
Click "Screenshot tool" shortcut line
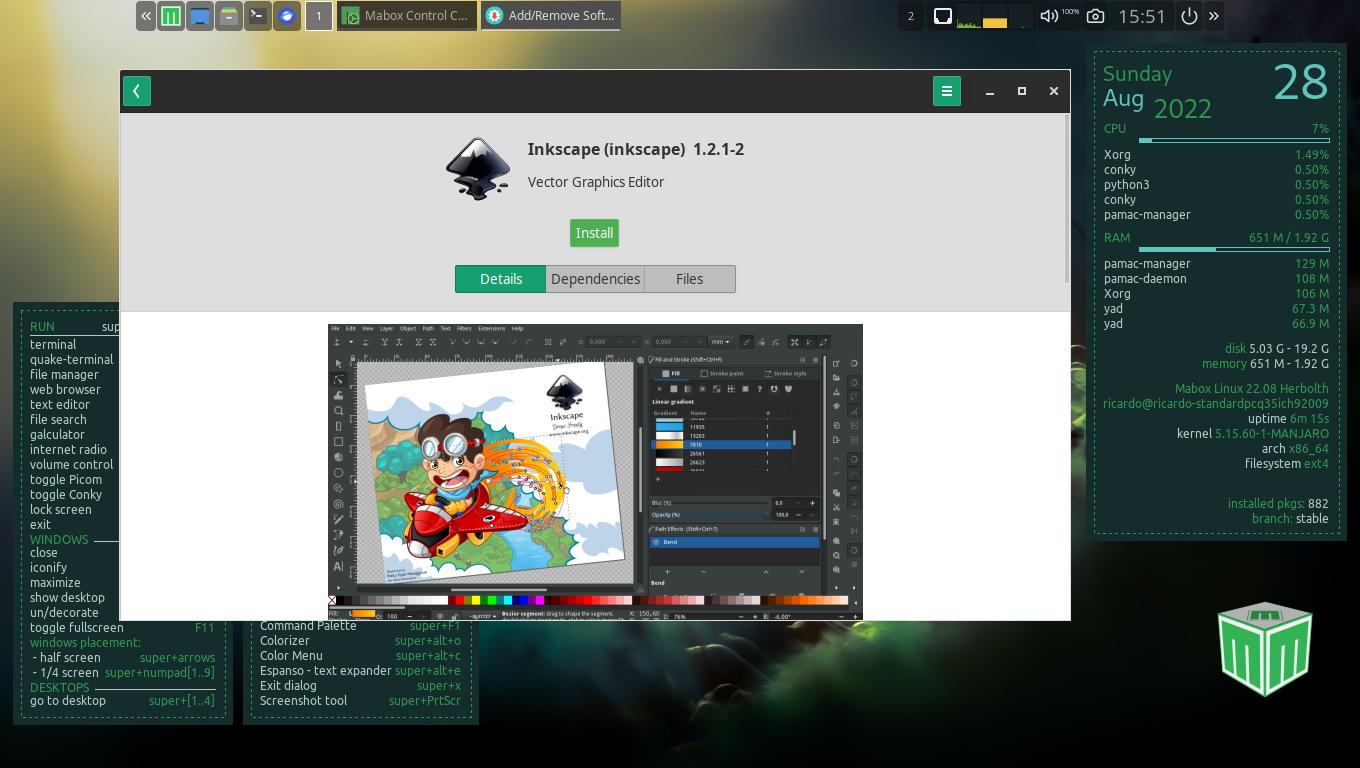360,700
